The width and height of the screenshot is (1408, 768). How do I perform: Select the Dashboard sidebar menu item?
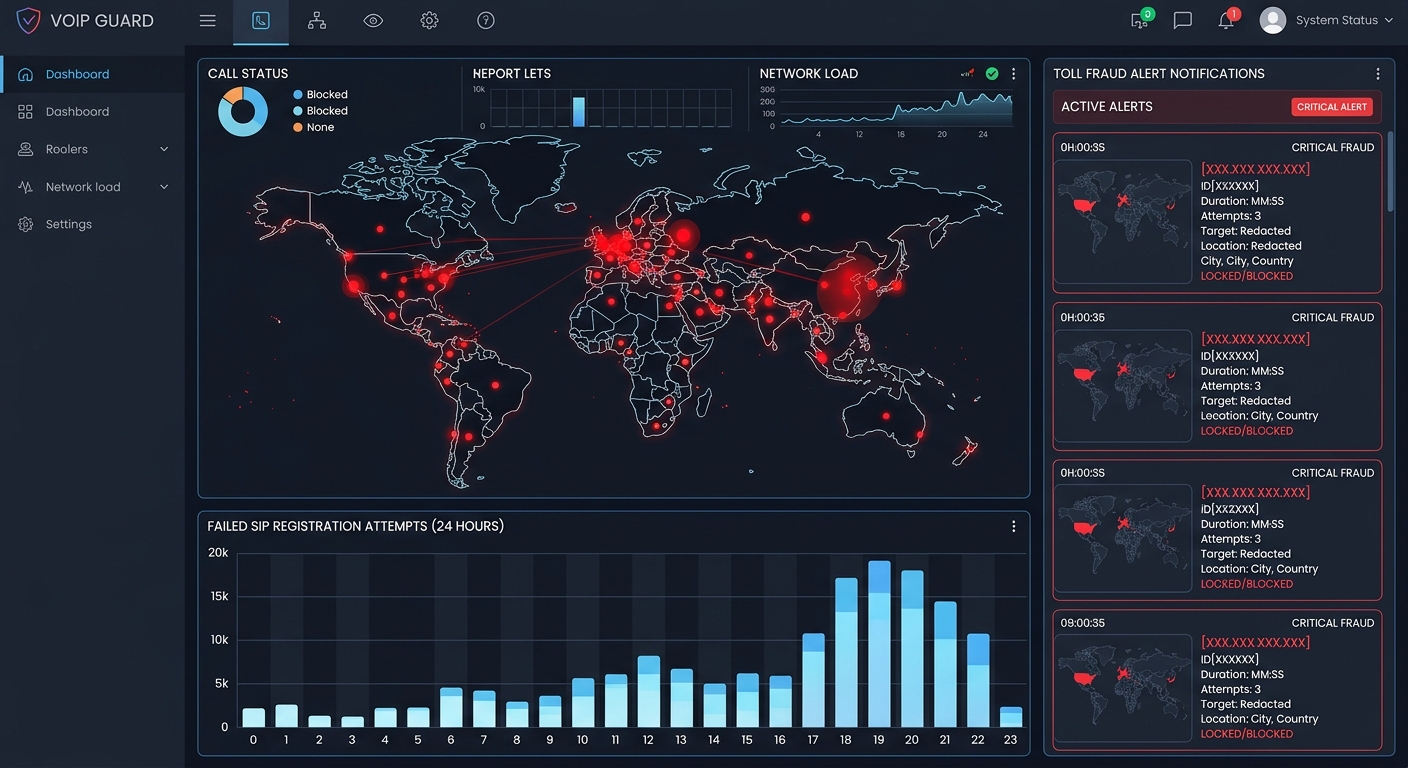coord(78,74)
